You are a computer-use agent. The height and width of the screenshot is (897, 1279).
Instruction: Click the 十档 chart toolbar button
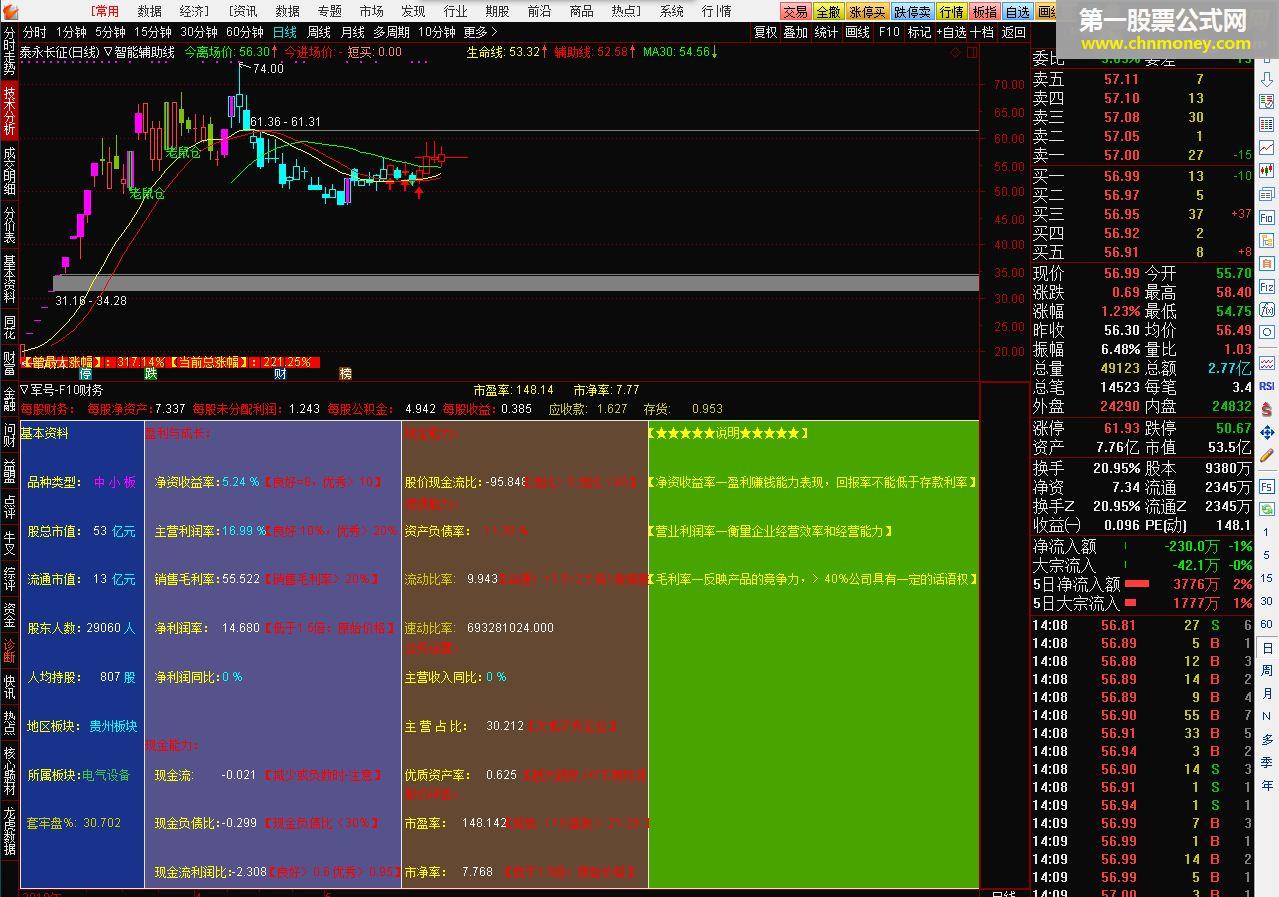[x=983, y=32]
